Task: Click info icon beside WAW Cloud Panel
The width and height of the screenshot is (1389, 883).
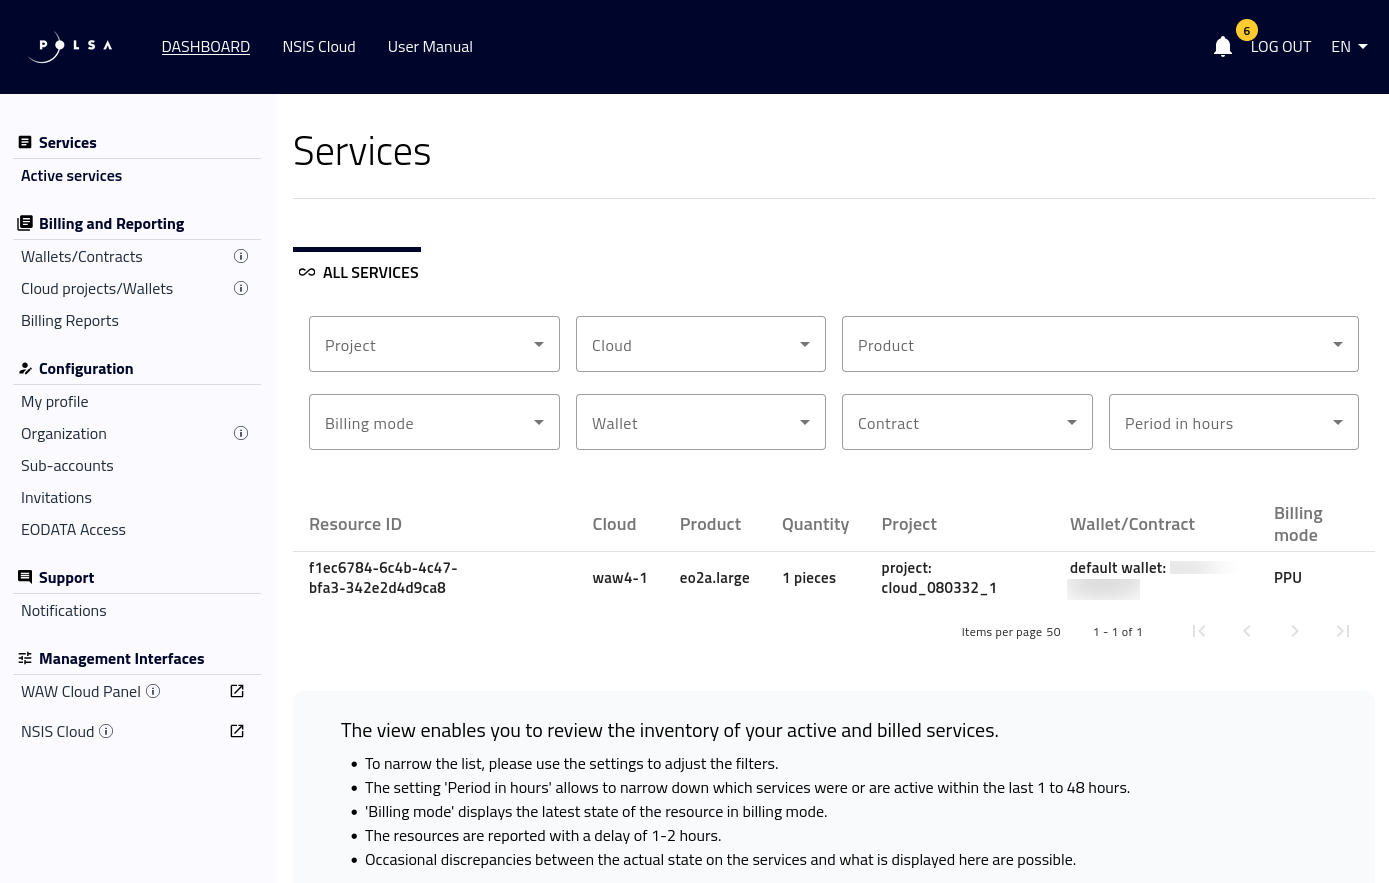Action: click(x=153, y=691)
